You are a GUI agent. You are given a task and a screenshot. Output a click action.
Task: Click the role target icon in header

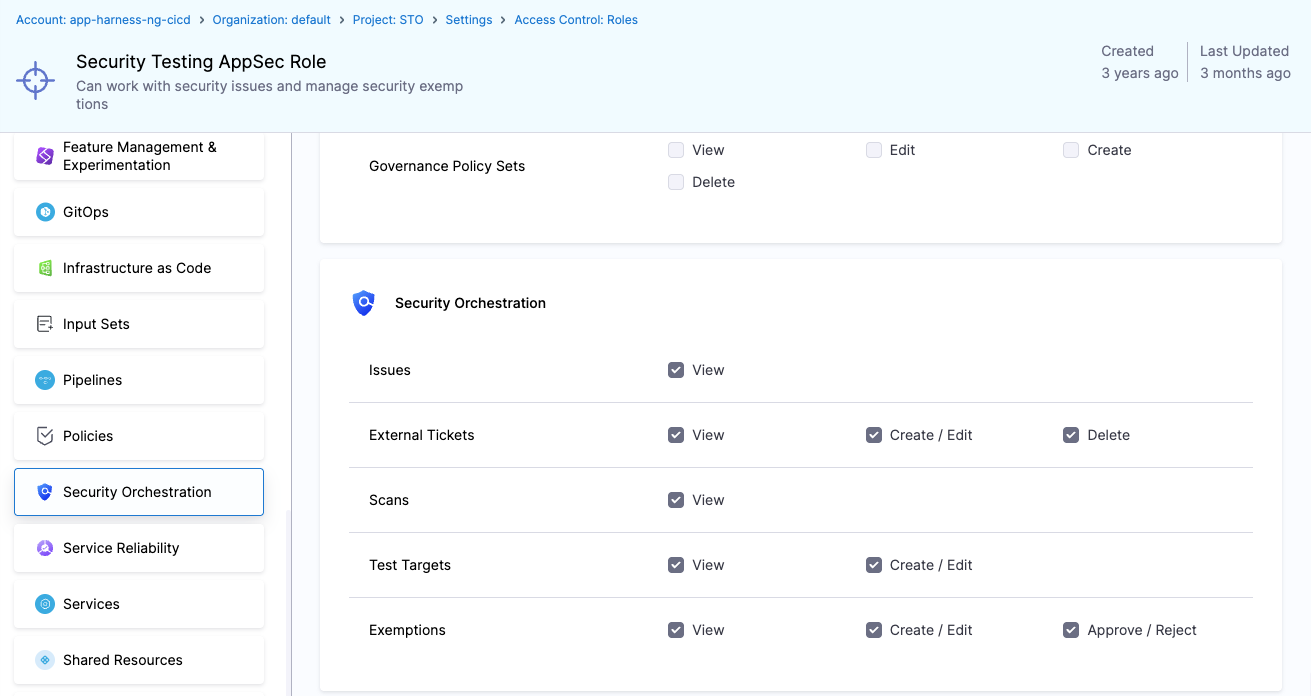[x=36, y=80]
